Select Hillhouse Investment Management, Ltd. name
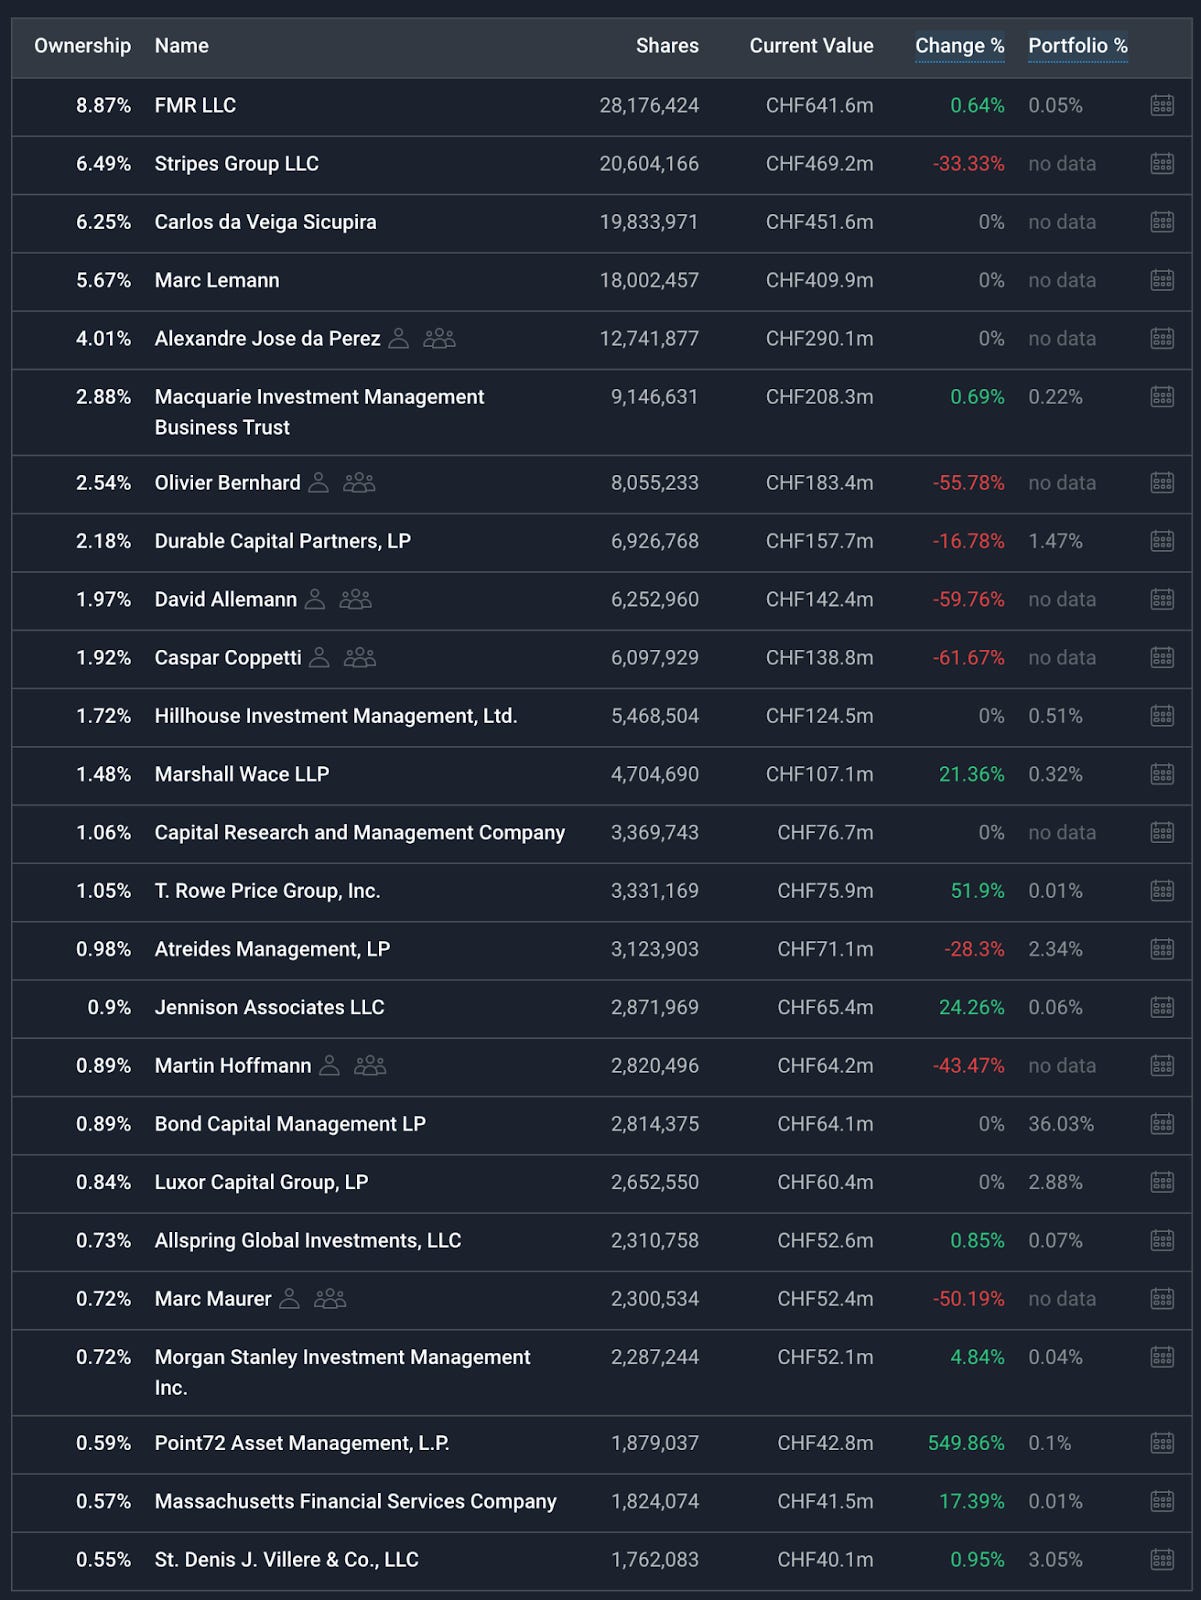 coord(336,716)
